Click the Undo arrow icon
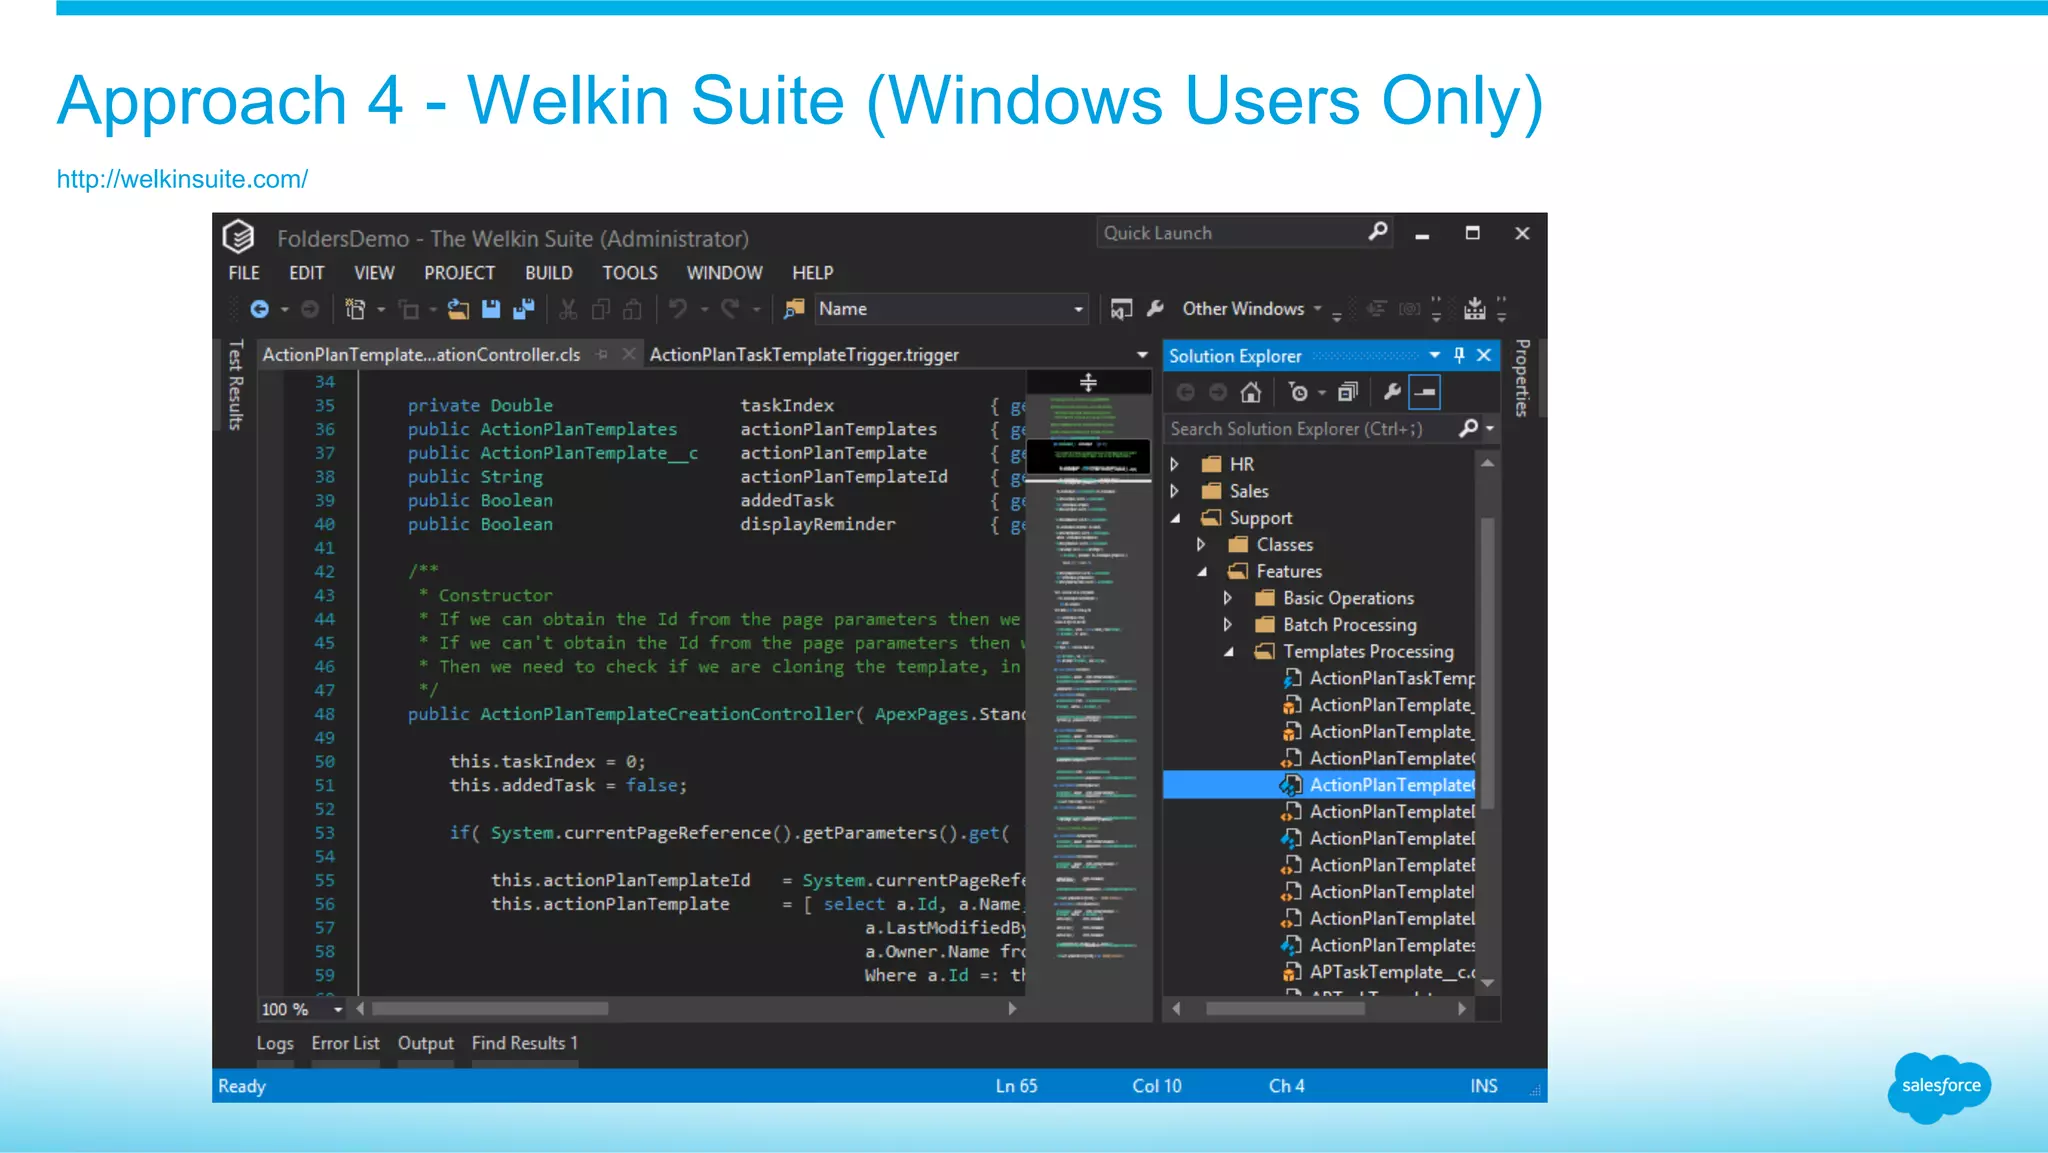Screen dimensions: 2048x1153 [678, 309]
